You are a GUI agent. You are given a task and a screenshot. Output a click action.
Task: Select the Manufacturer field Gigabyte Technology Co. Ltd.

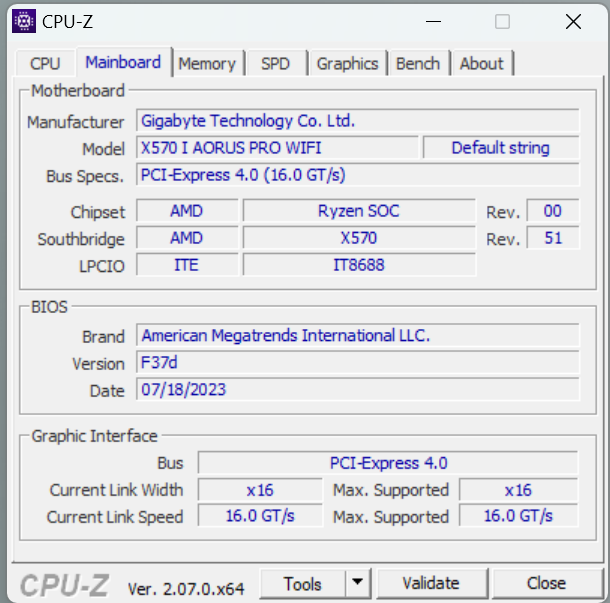click(x=358, y=121)
